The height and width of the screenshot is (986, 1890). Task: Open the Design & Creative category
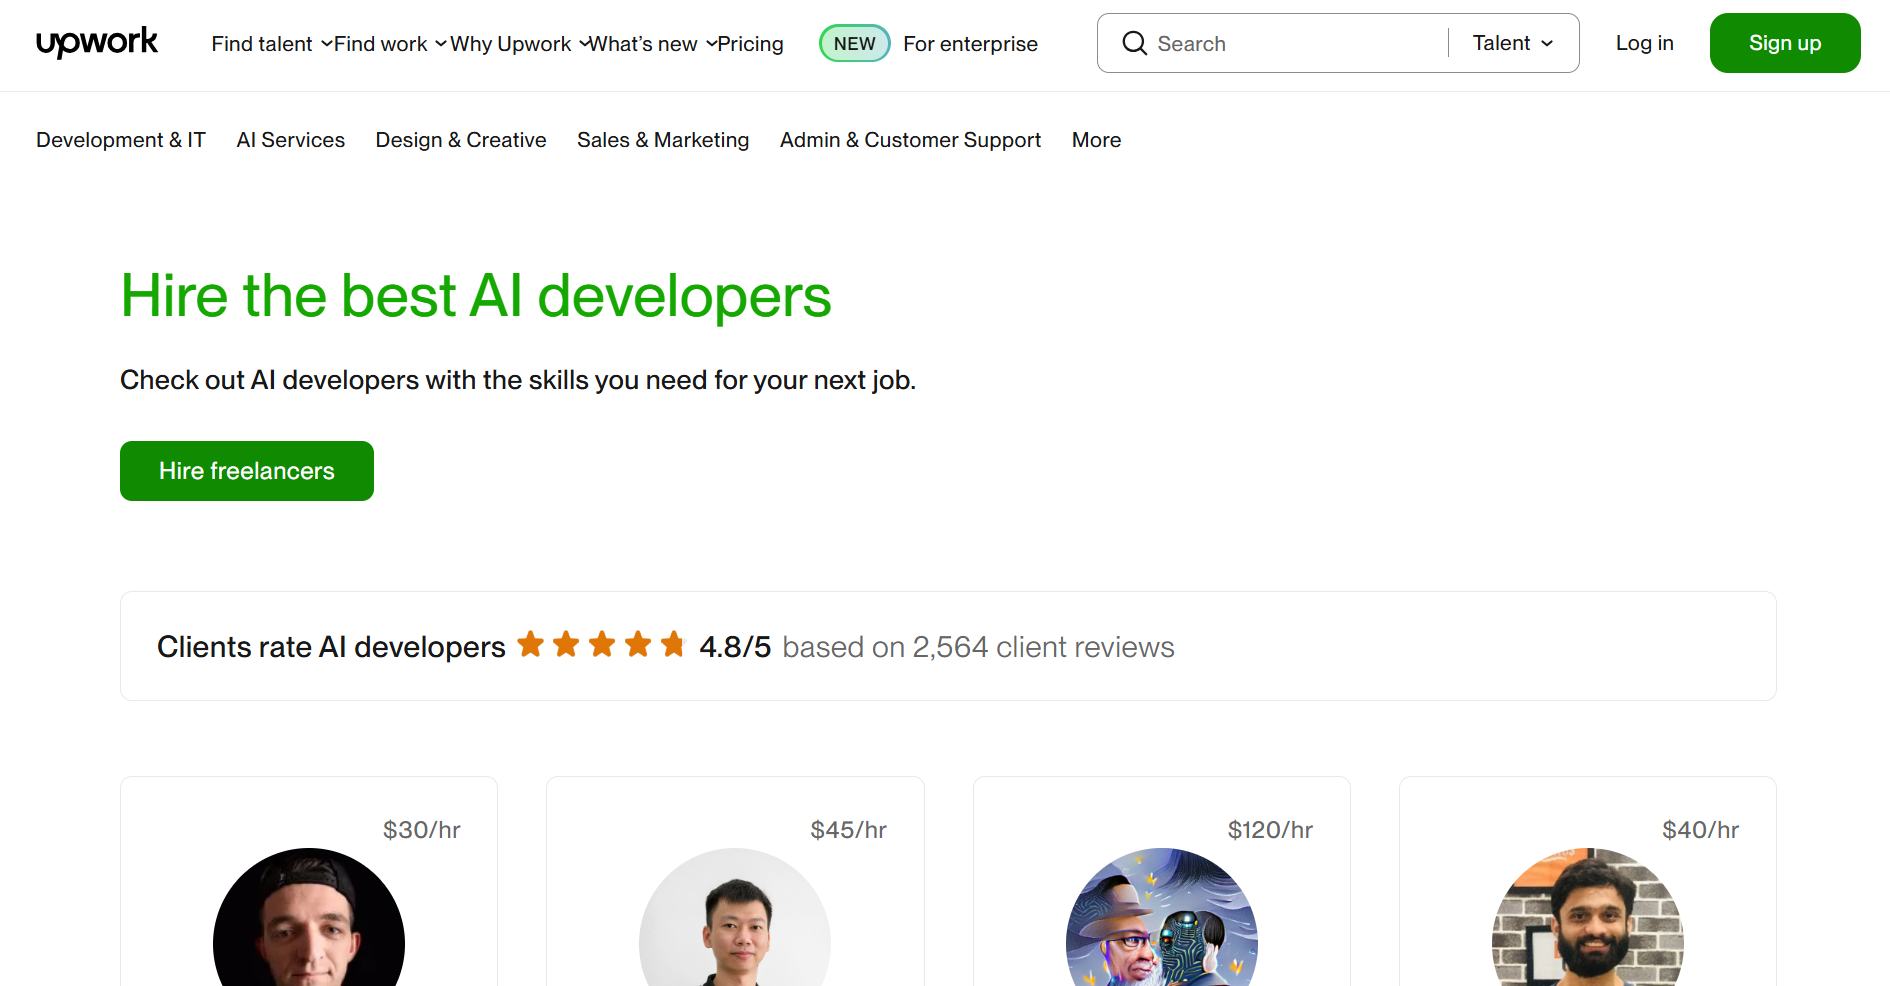[x=461, y=140]
